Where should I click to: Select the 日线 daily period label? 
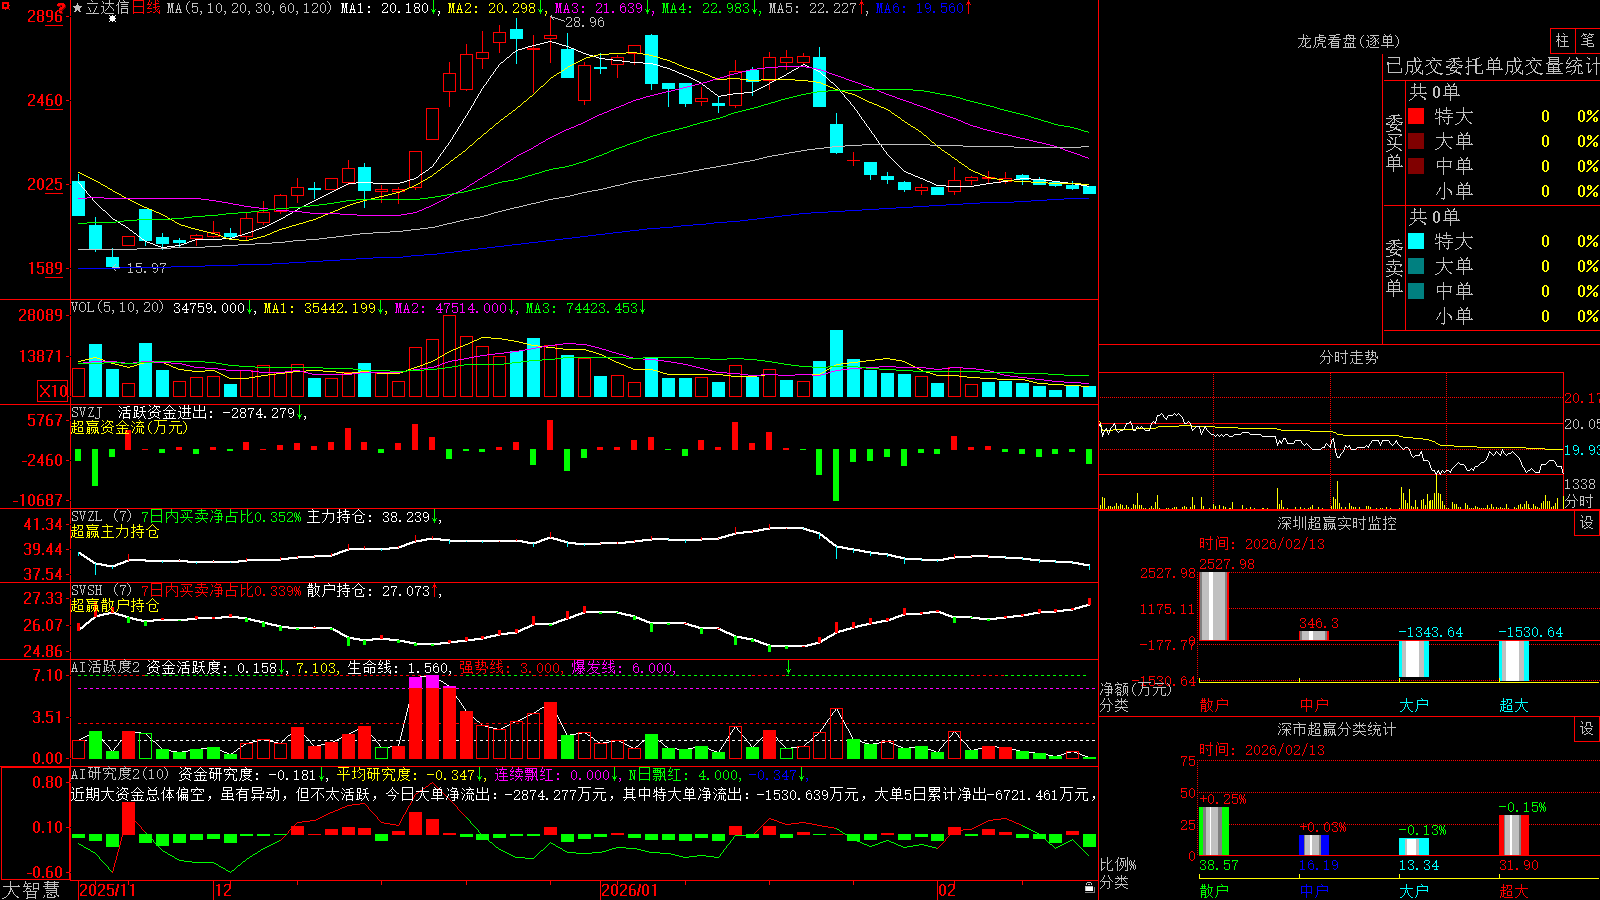coord(146,8)
